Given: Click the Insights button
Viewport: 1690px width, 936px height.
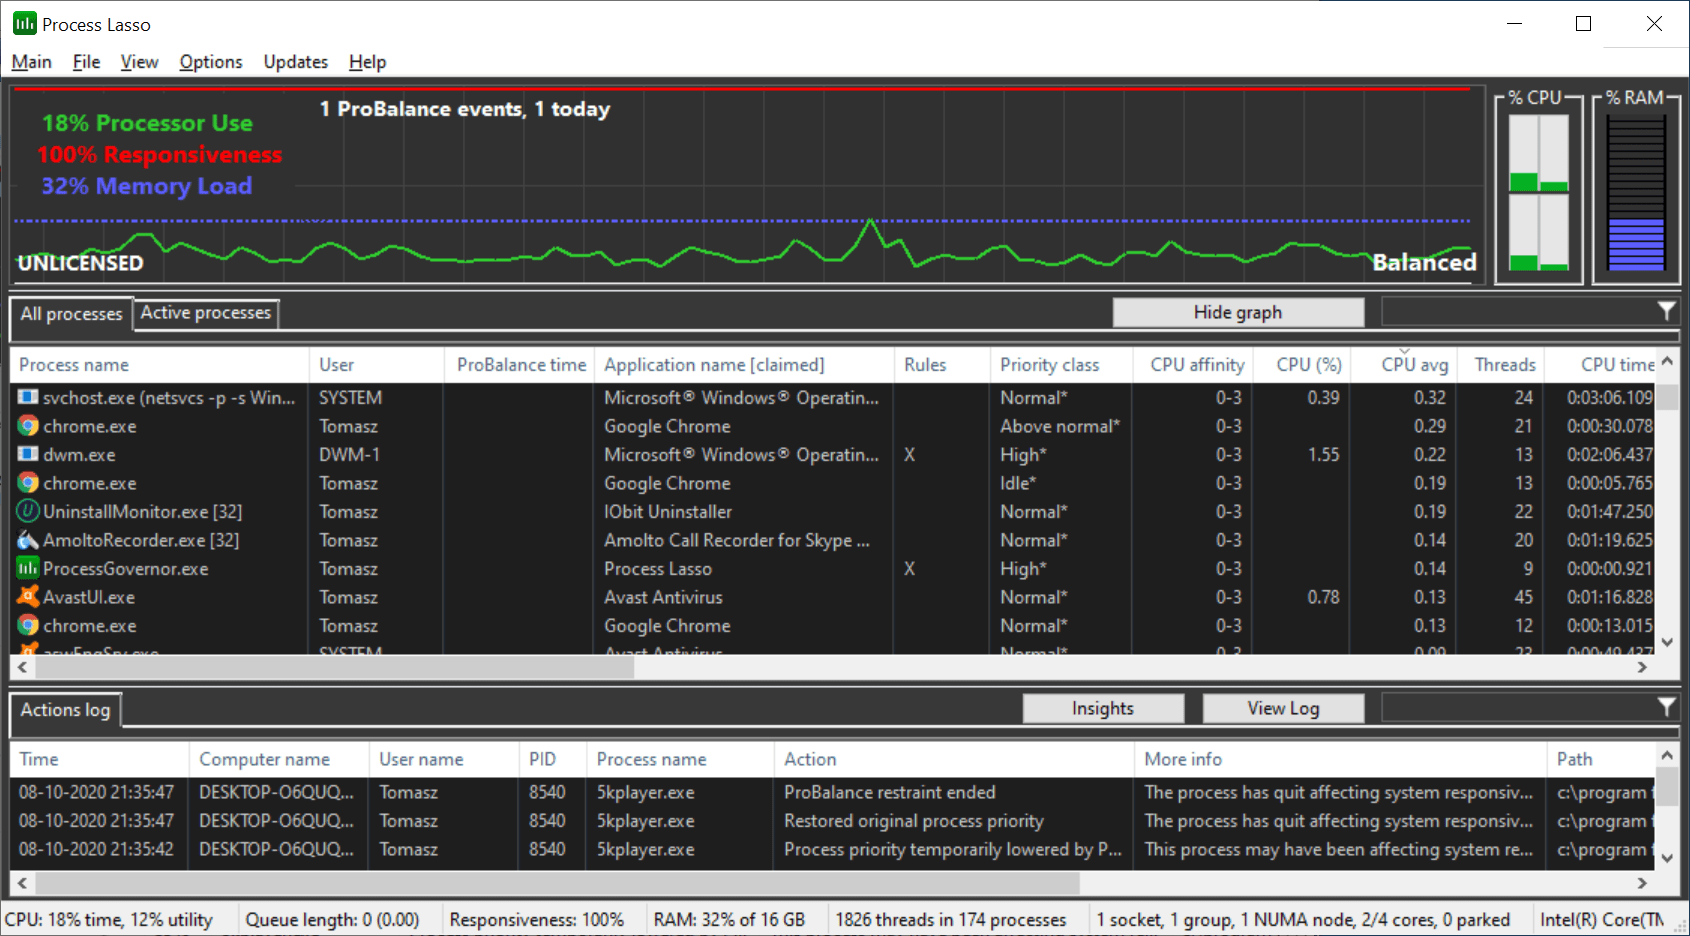Looking at the screenshot, I should point(1103,708).
